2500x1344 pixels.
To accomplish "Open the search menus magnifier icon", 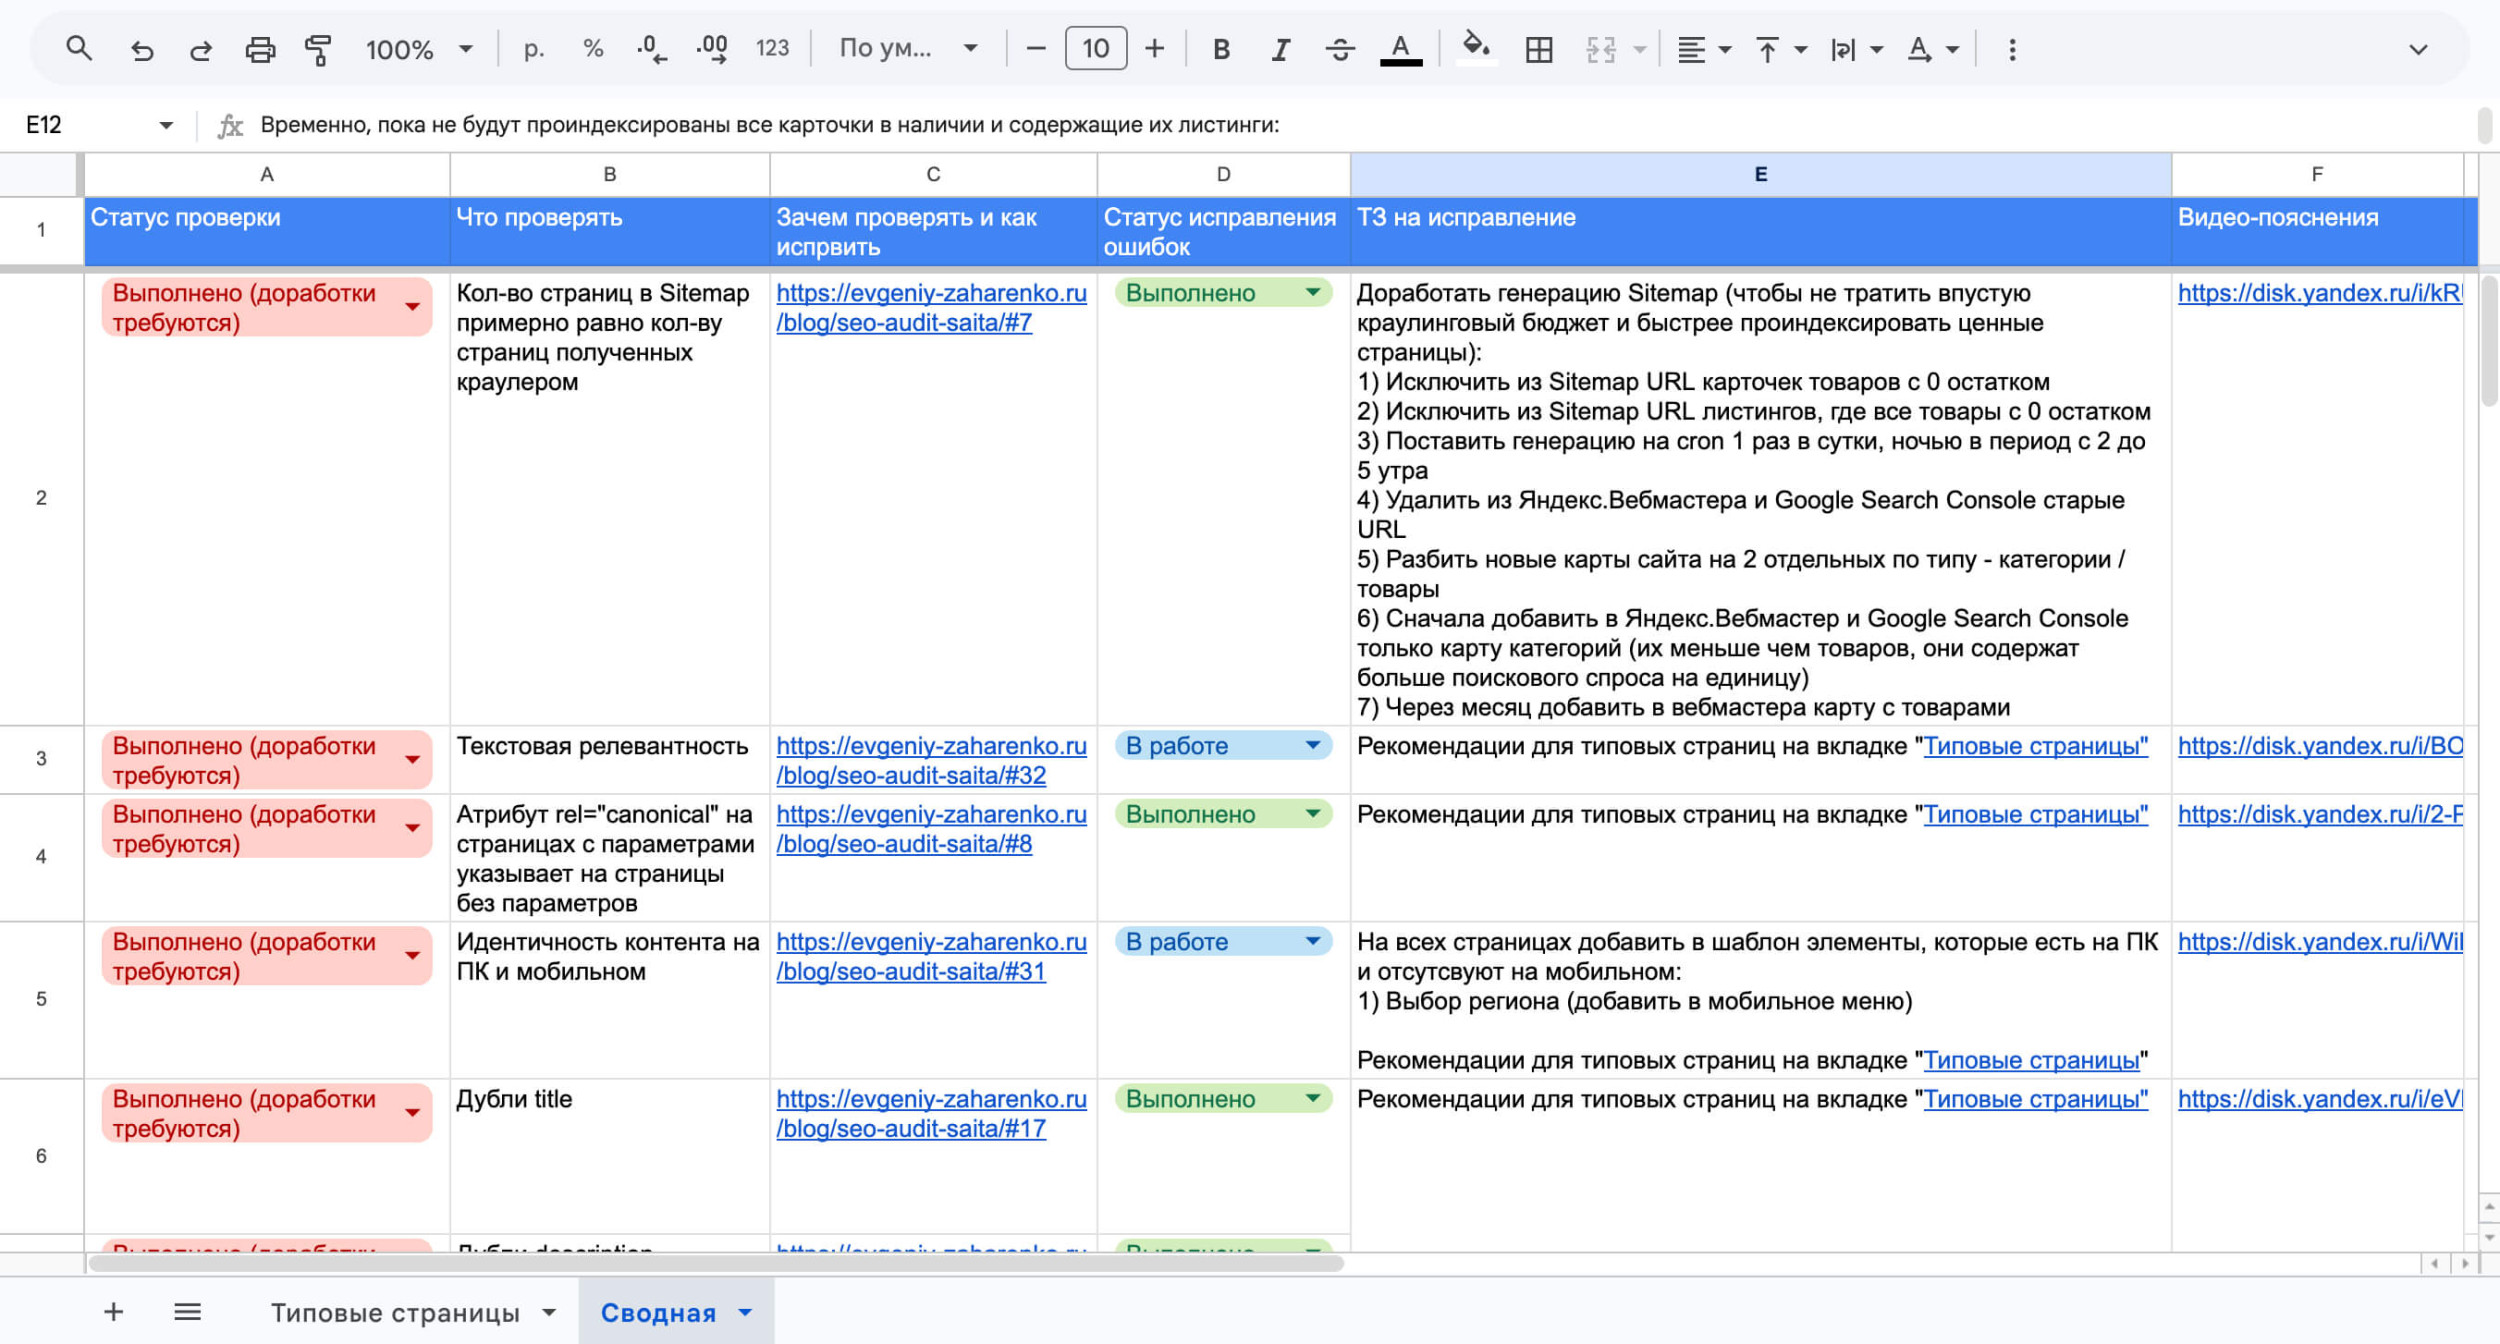I will point(78,48).
